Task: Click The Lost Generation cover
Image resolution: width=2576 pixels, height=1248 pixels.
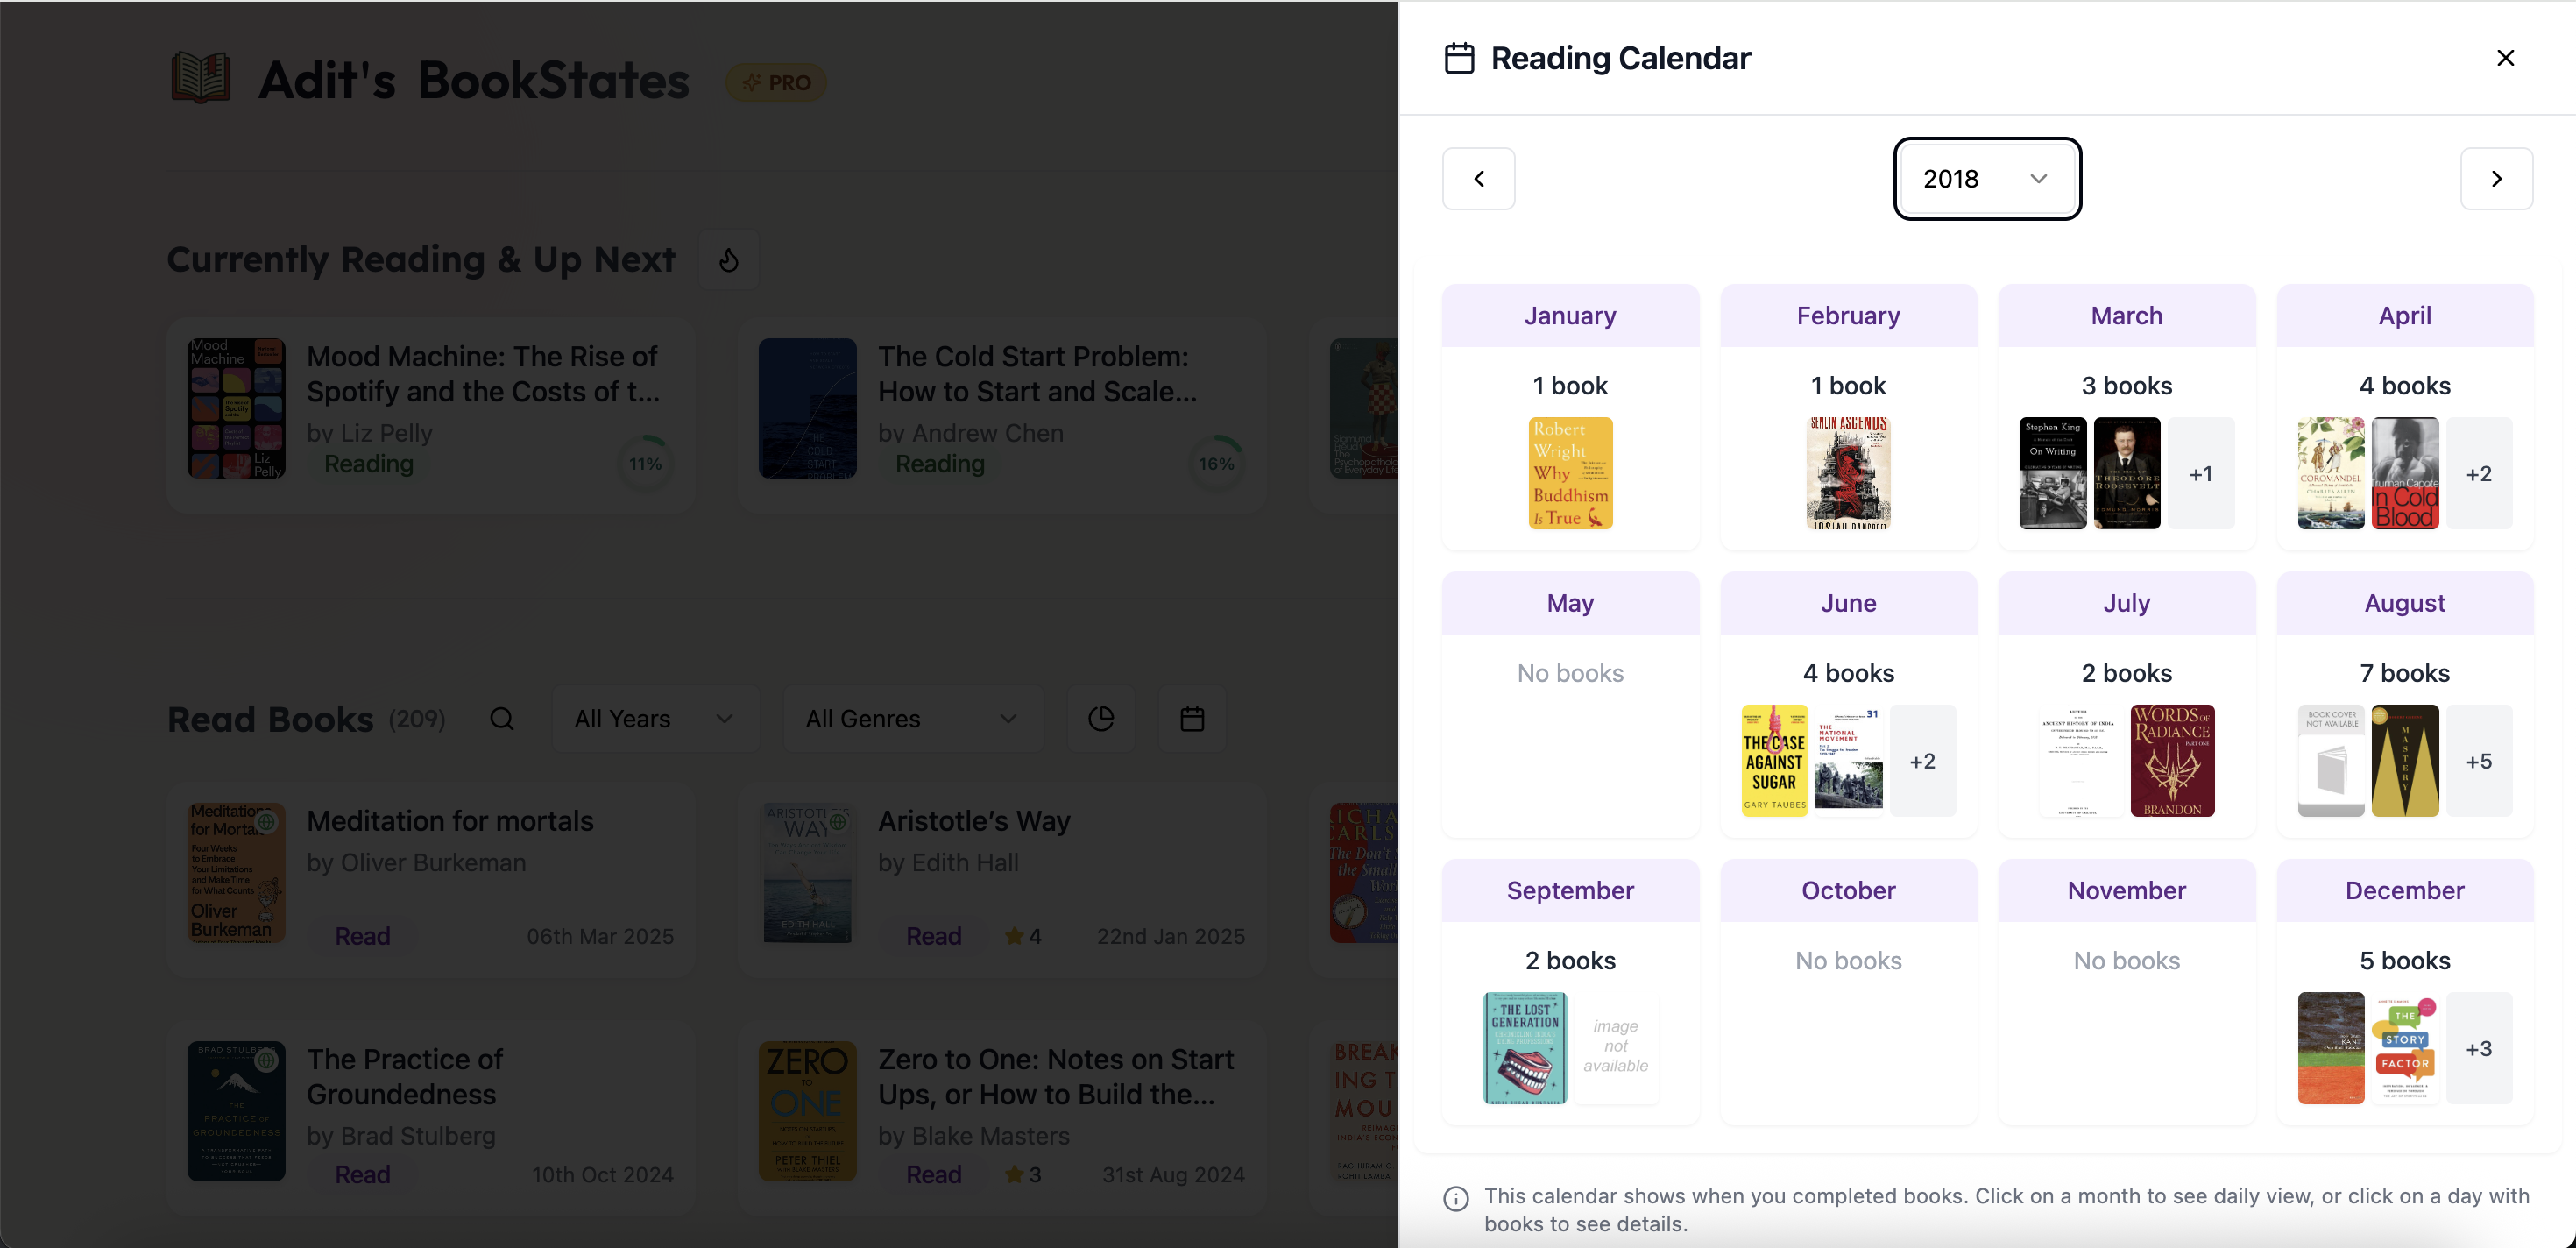Action: (x=1524, y=1048)
